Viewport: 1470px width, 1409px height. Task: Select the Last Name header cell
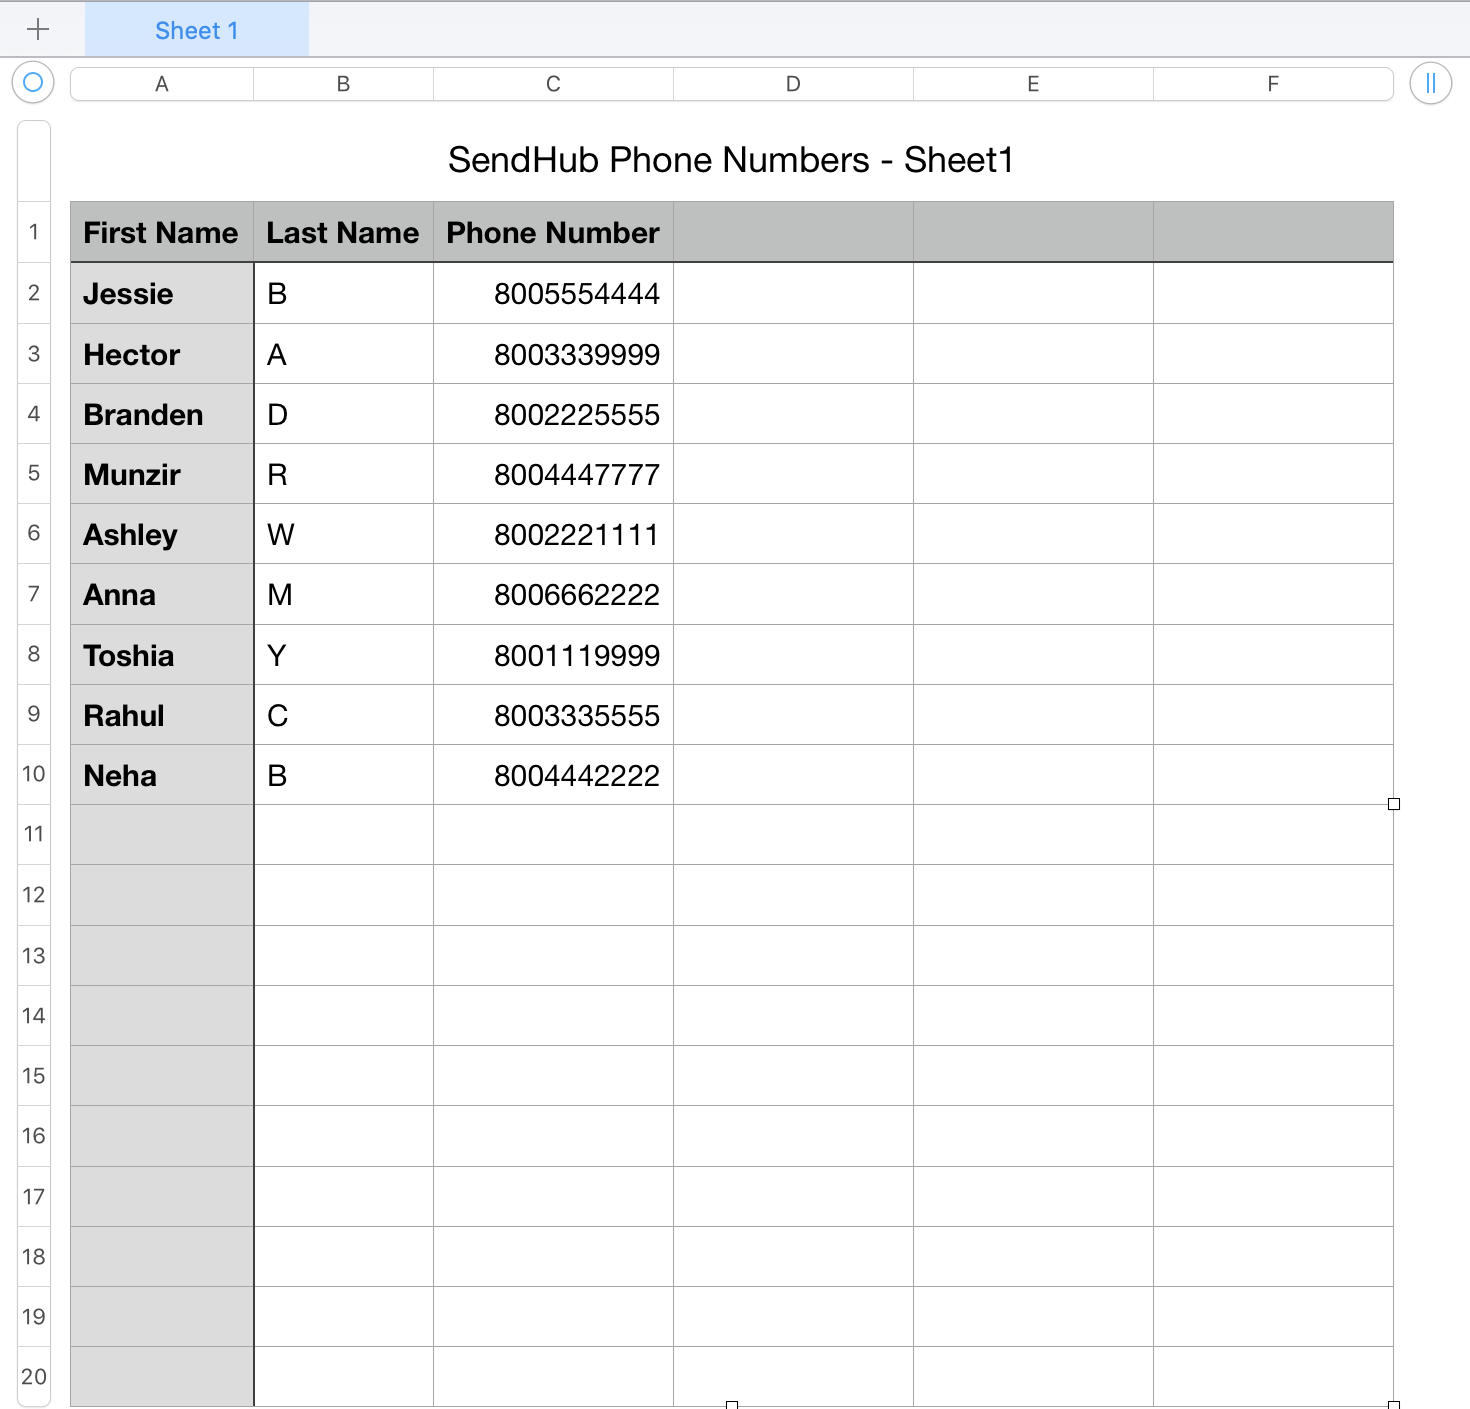343,232
